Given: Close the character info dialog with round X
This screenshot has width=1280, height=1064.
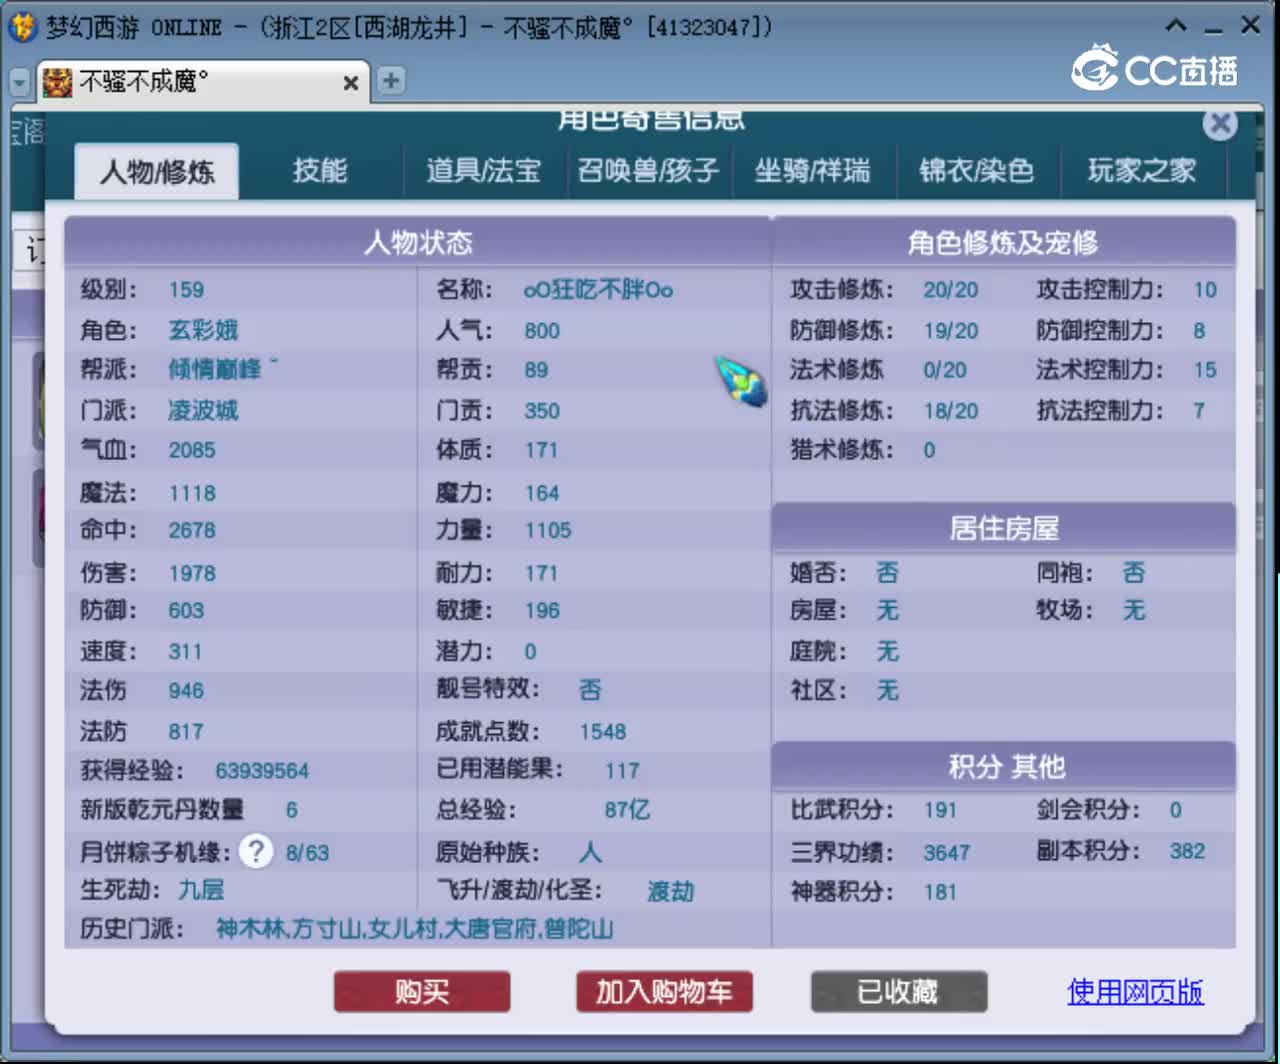Looking at the screenshot, I should [x=1219, y=124].
